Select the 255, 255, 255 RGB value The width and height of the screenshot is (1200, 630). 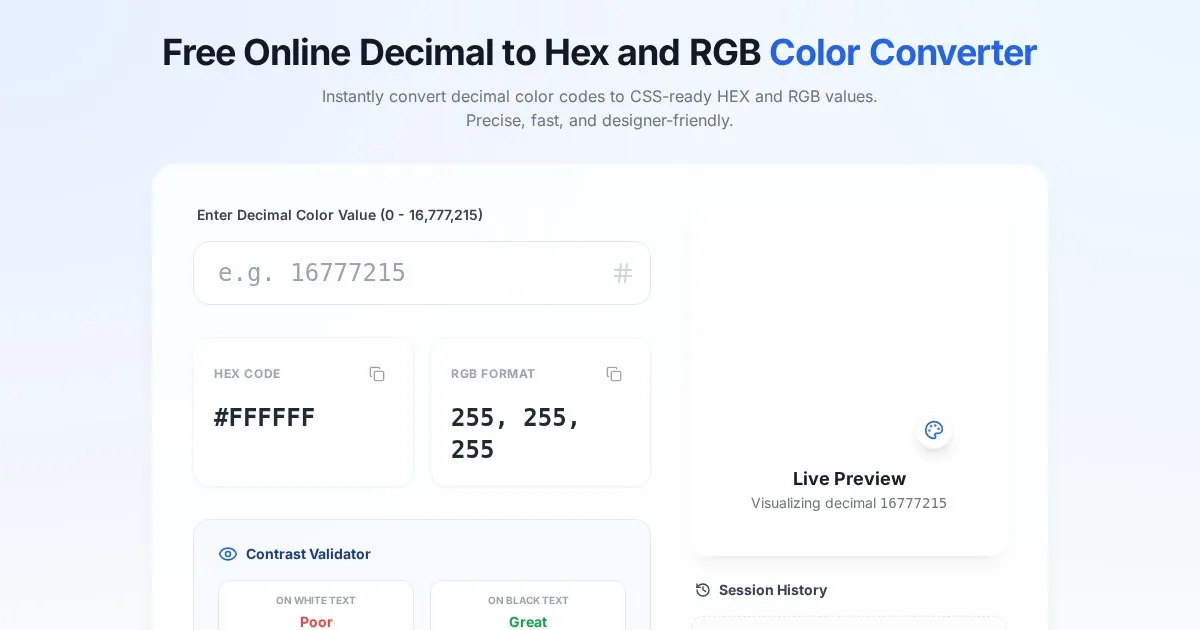pyautogui.click(x=515, y=433)
